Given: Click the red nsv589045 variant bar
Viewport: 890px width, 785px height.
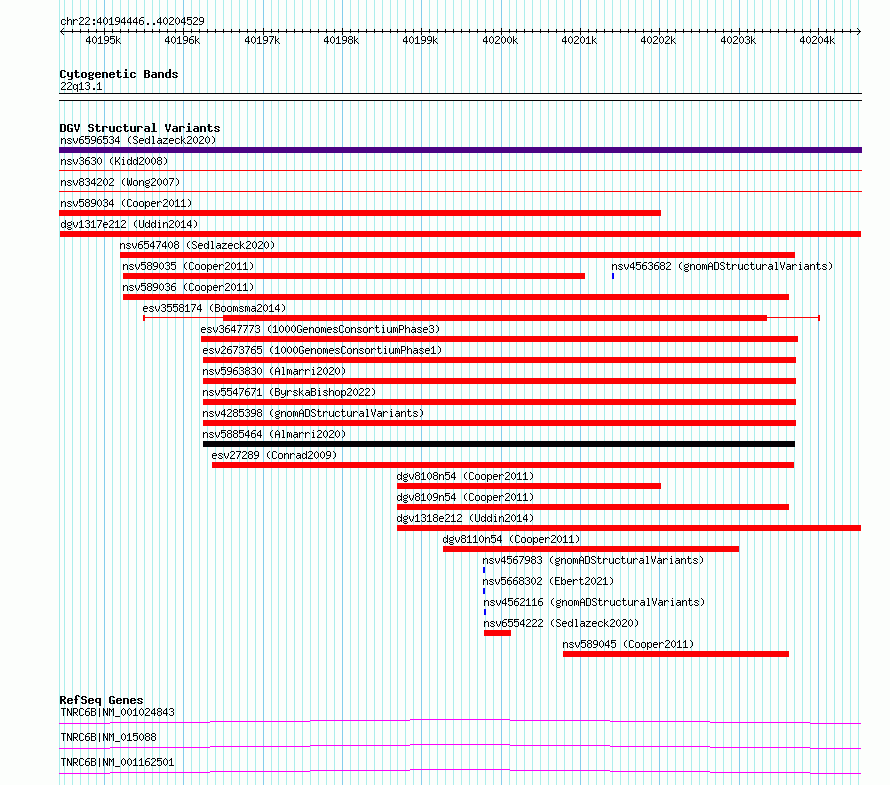Looking at the screenshot, I should pos(676,654).
